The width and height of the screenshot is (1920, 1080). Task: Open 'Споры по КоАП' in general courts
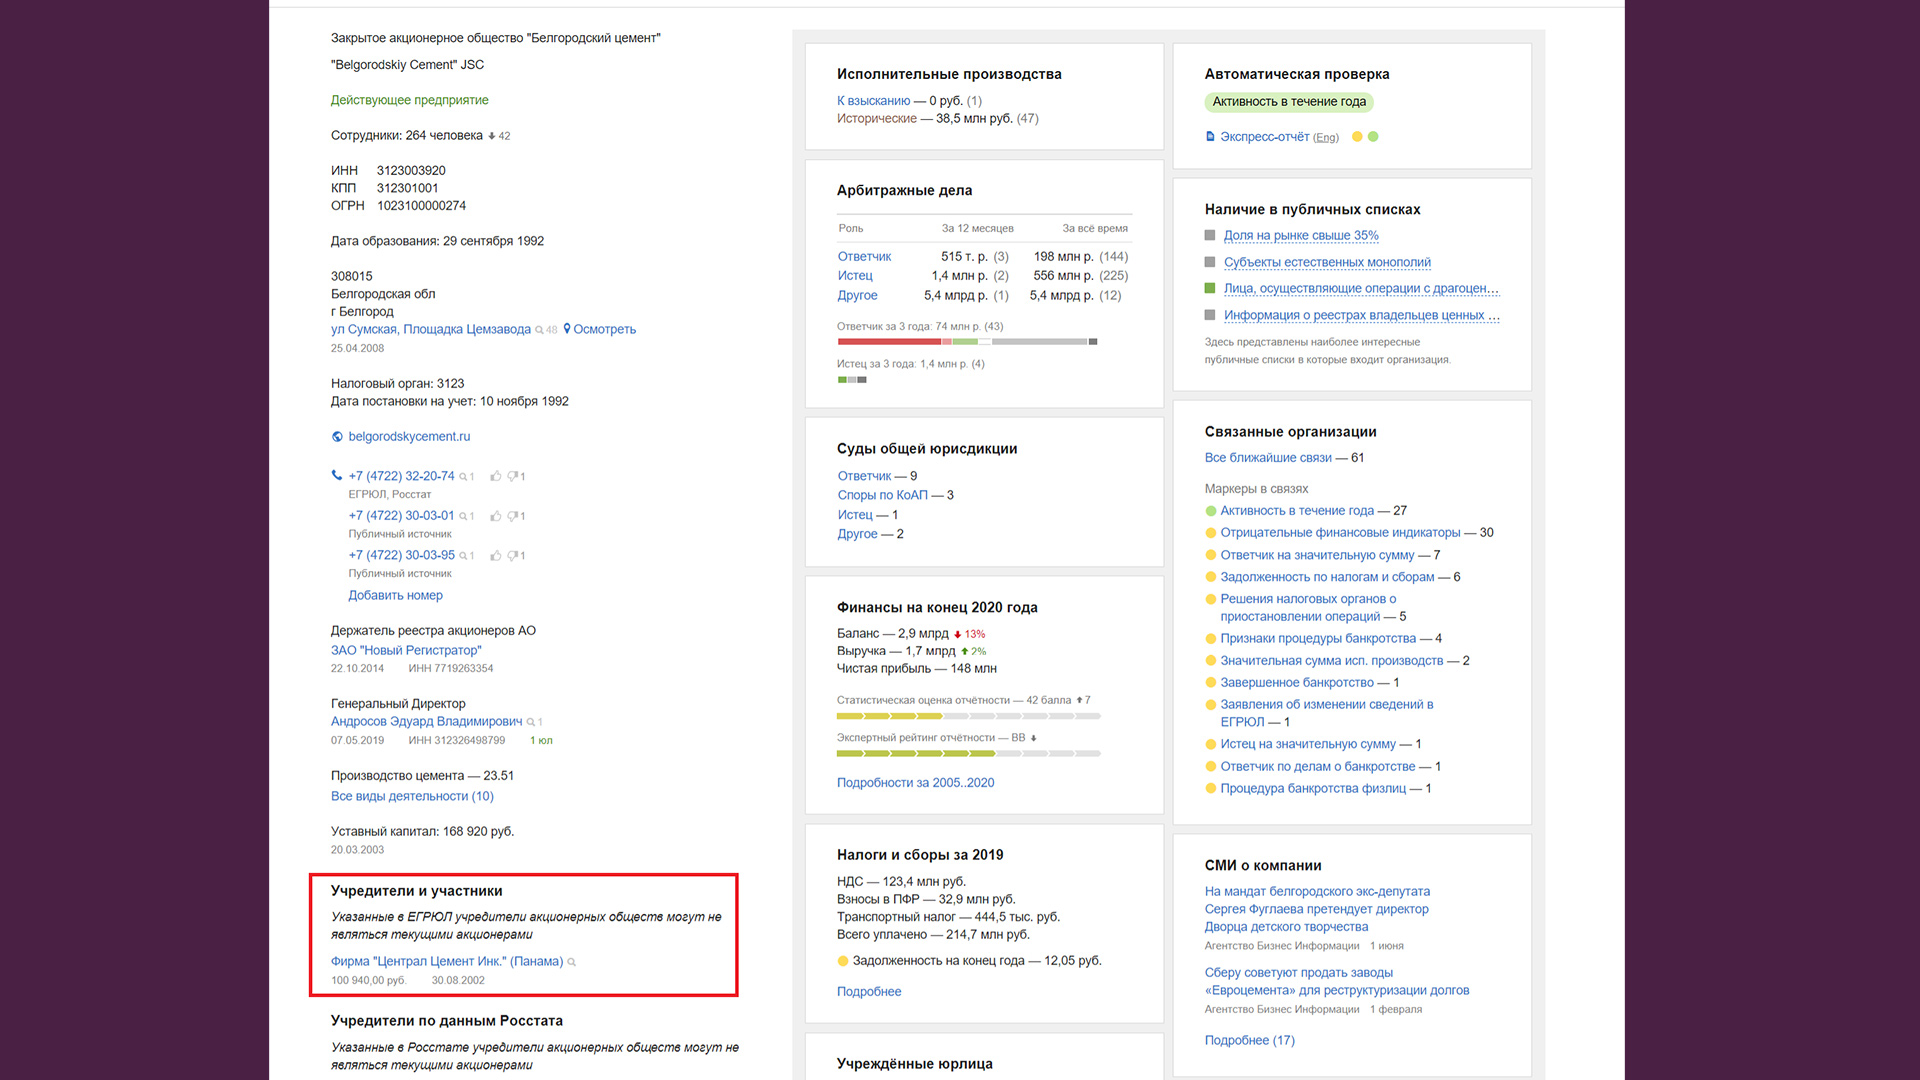coord(883,495)
